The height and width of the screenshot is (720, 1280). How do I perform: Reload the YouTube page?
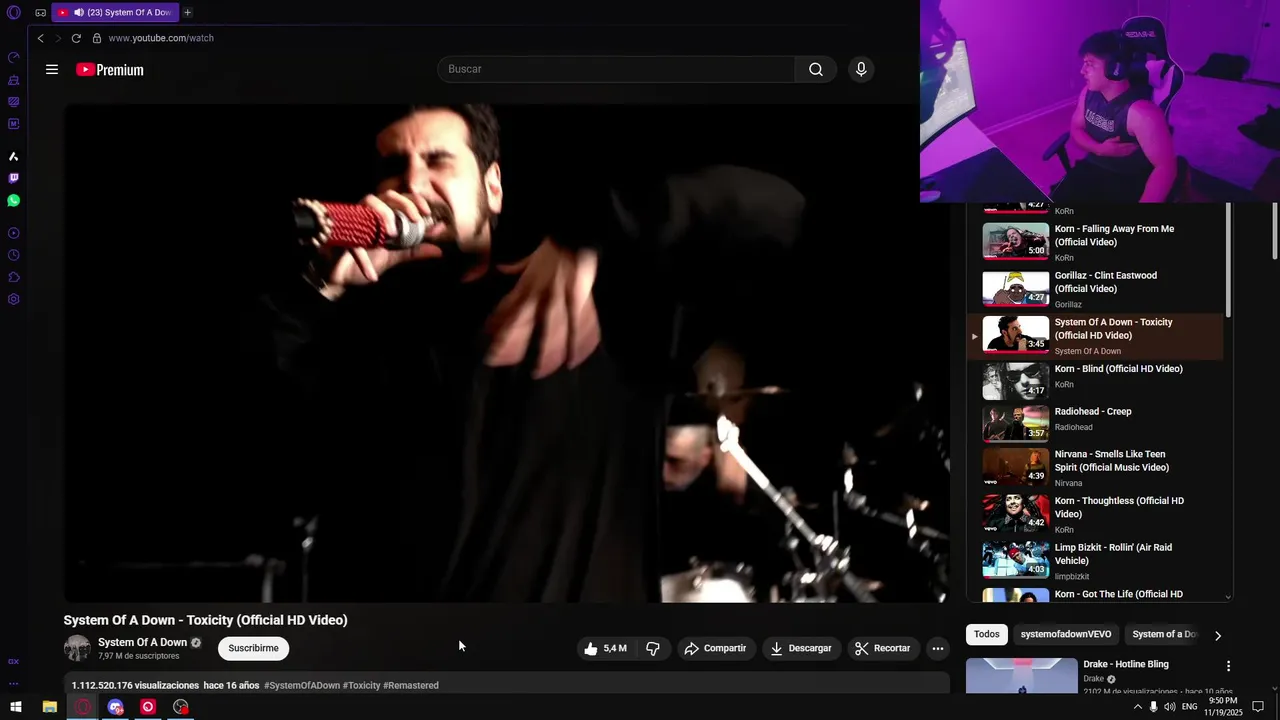pos(76,38)
